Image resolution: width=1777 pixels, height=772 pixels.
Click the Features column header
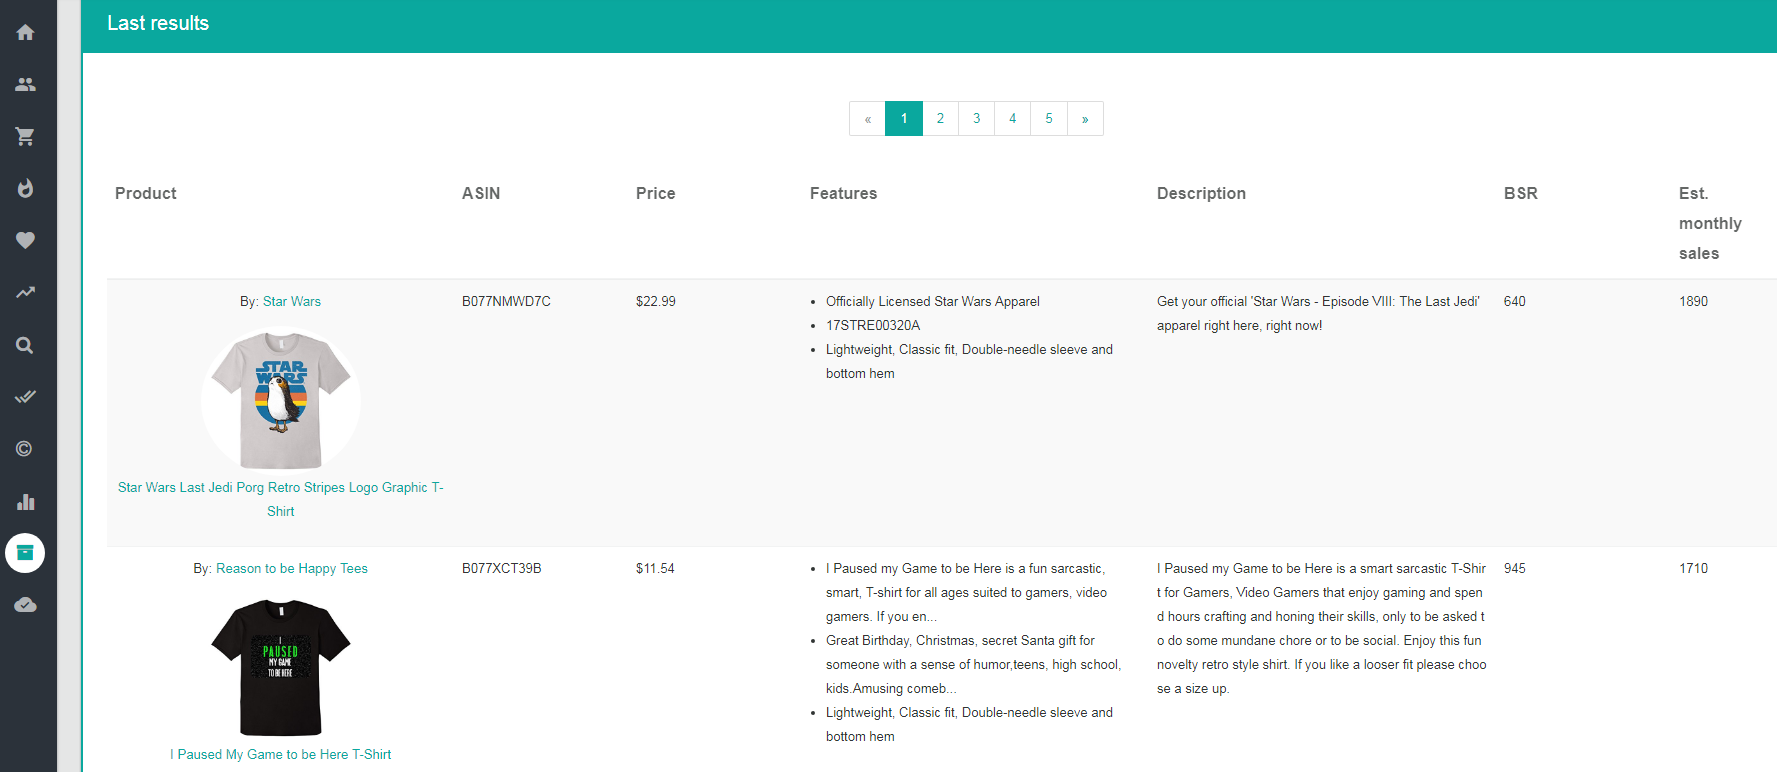(x=844, y=193)
